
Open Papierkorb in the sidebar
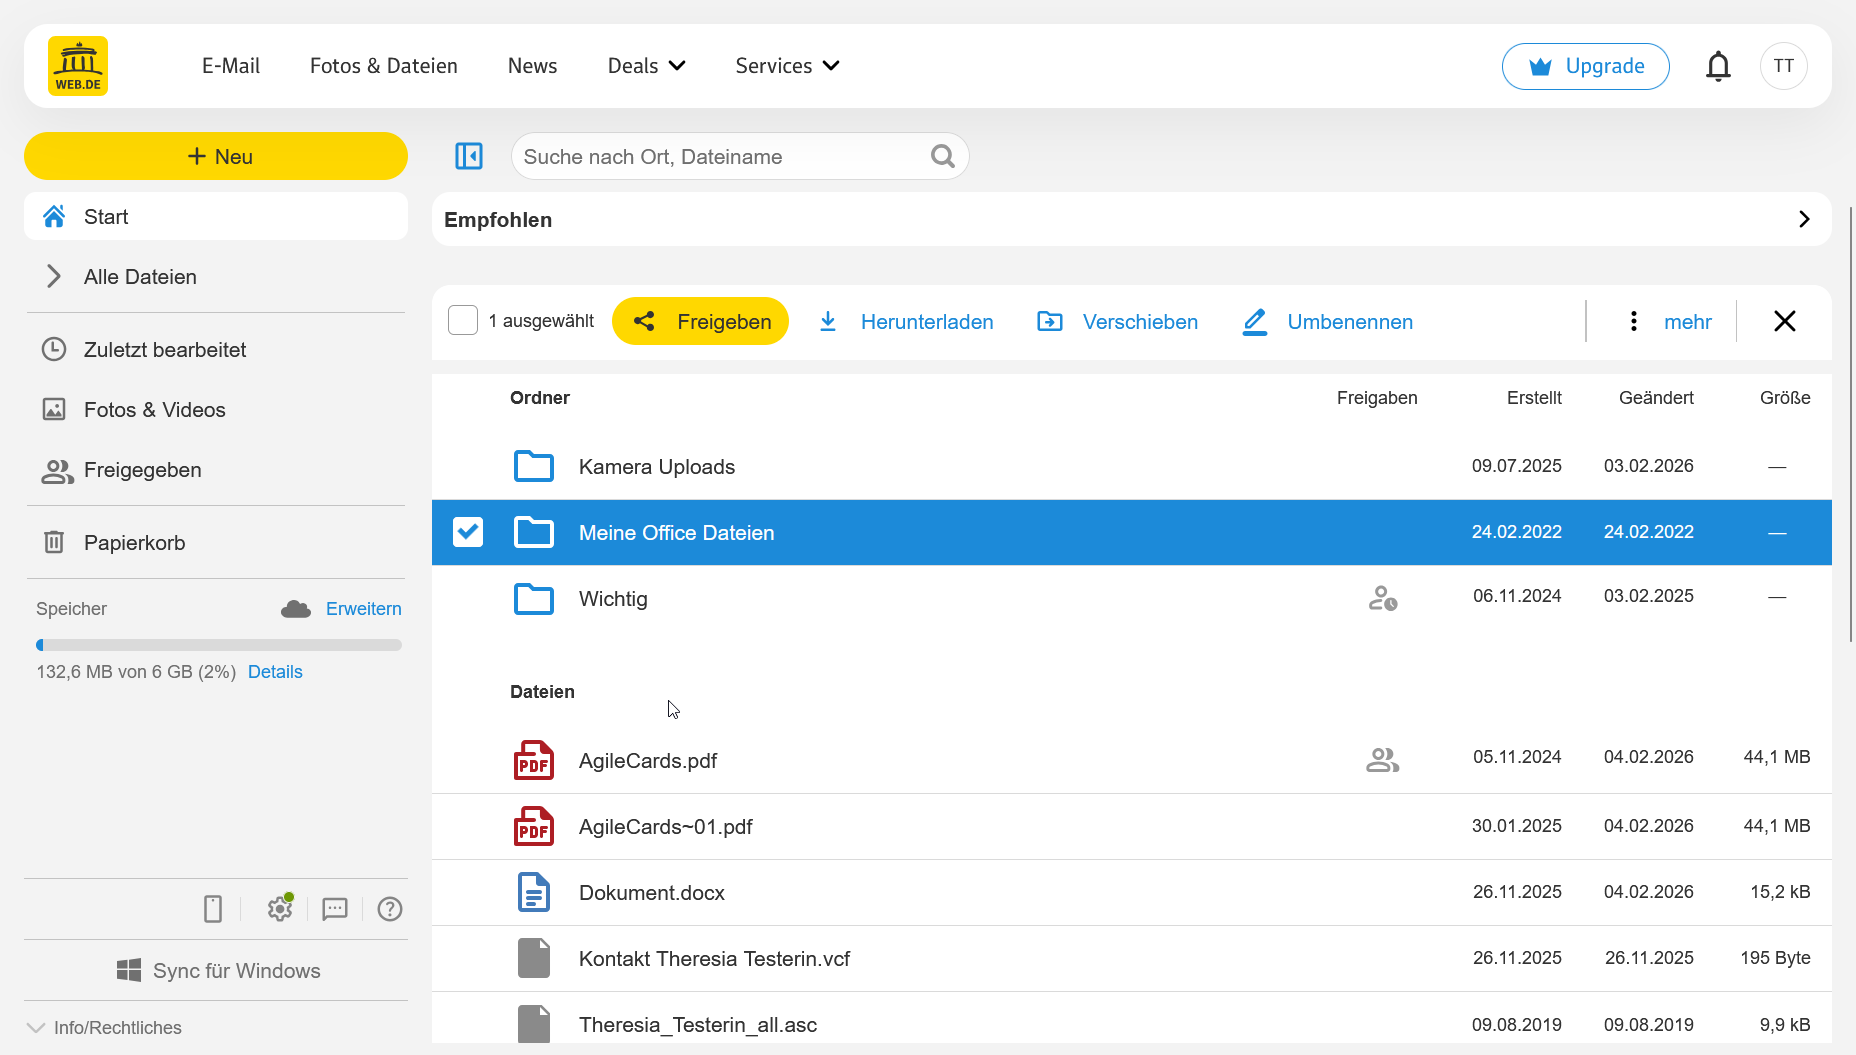click(x=134, y=543)
